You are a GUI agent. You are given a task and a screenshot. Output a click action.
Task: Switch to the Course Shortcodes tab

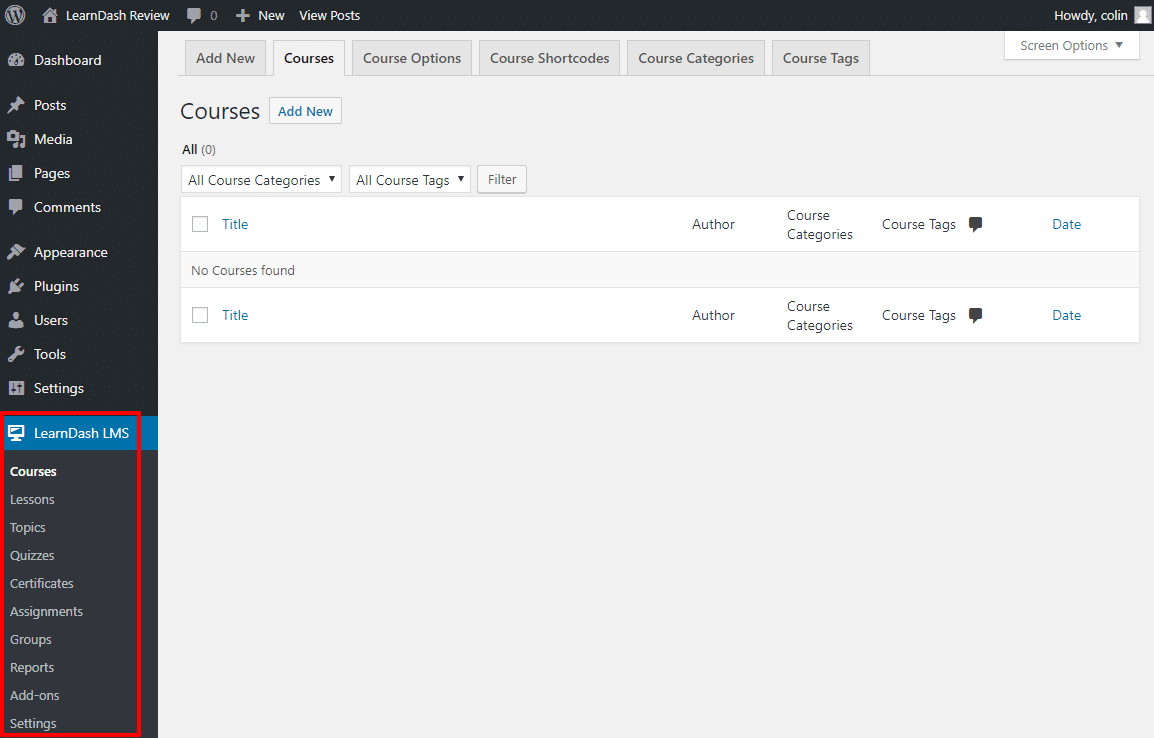[549, 58]
